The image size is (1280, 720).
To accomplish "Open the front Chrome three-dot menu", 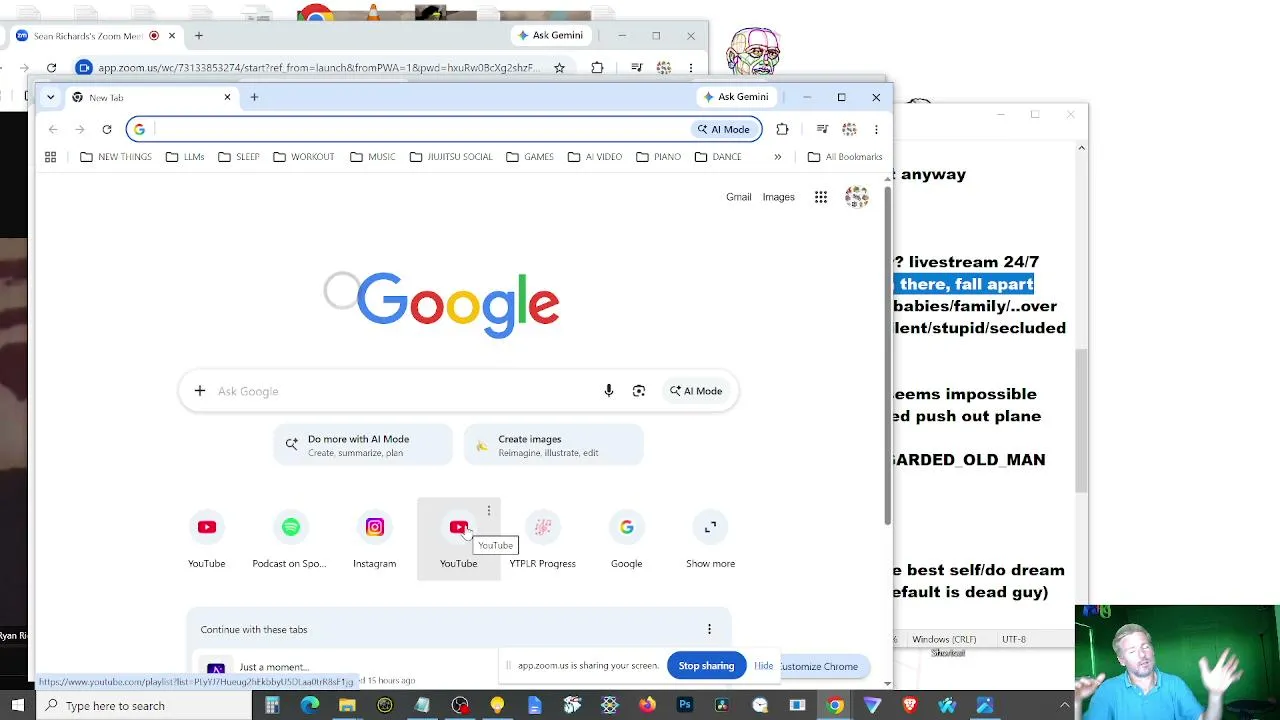I will tap(876, 129).
